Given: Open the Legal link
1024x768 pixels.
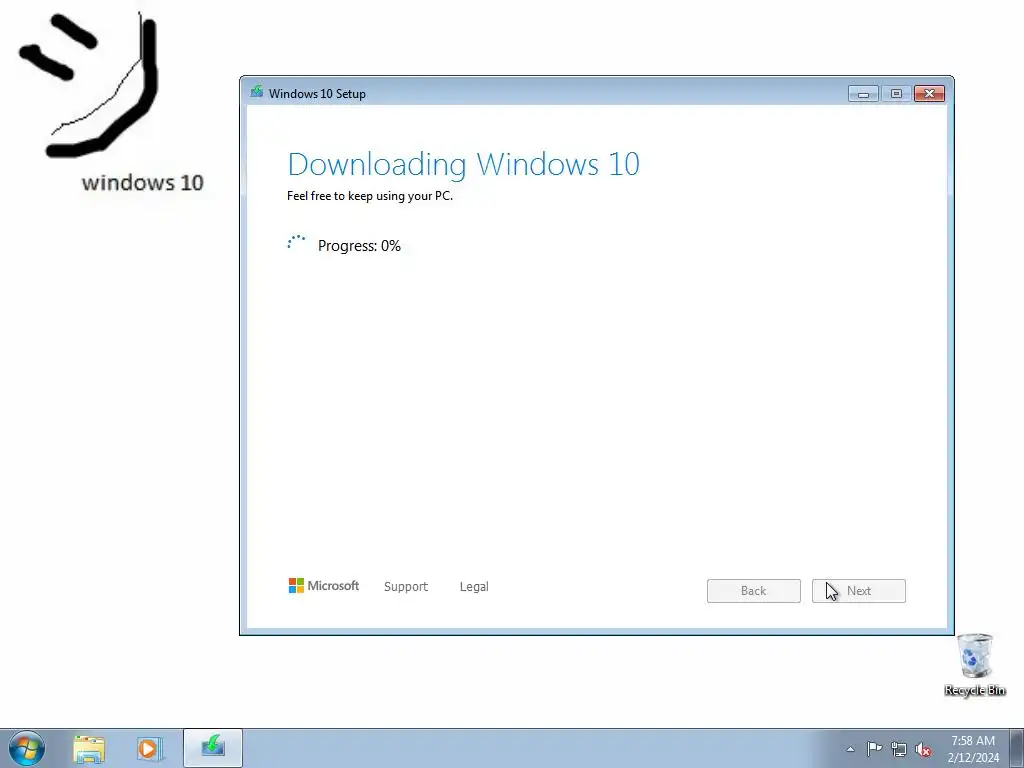Looking at the screenshot, I should [x=474, y=586].
